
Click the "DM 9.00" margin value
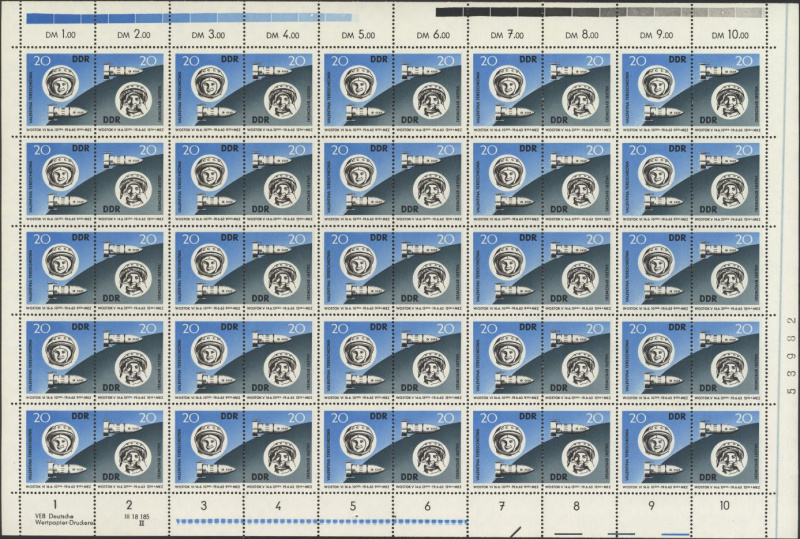tap(657, 35)
